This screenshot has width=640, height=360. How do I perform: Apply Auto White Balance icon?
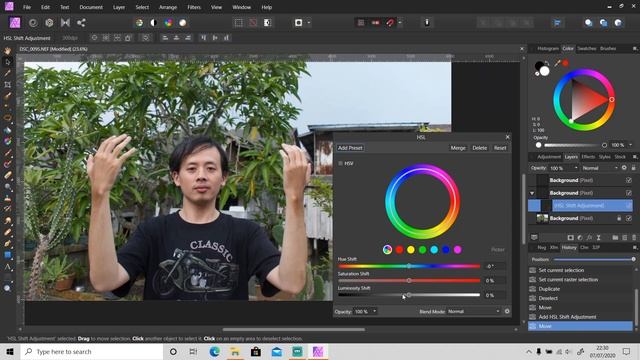click(x=183, y=23)
